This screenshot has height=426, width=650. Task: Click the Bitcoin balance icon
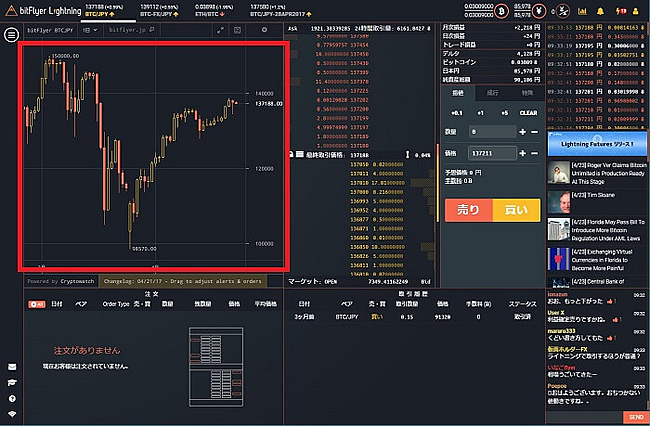[x=501, y=11]
